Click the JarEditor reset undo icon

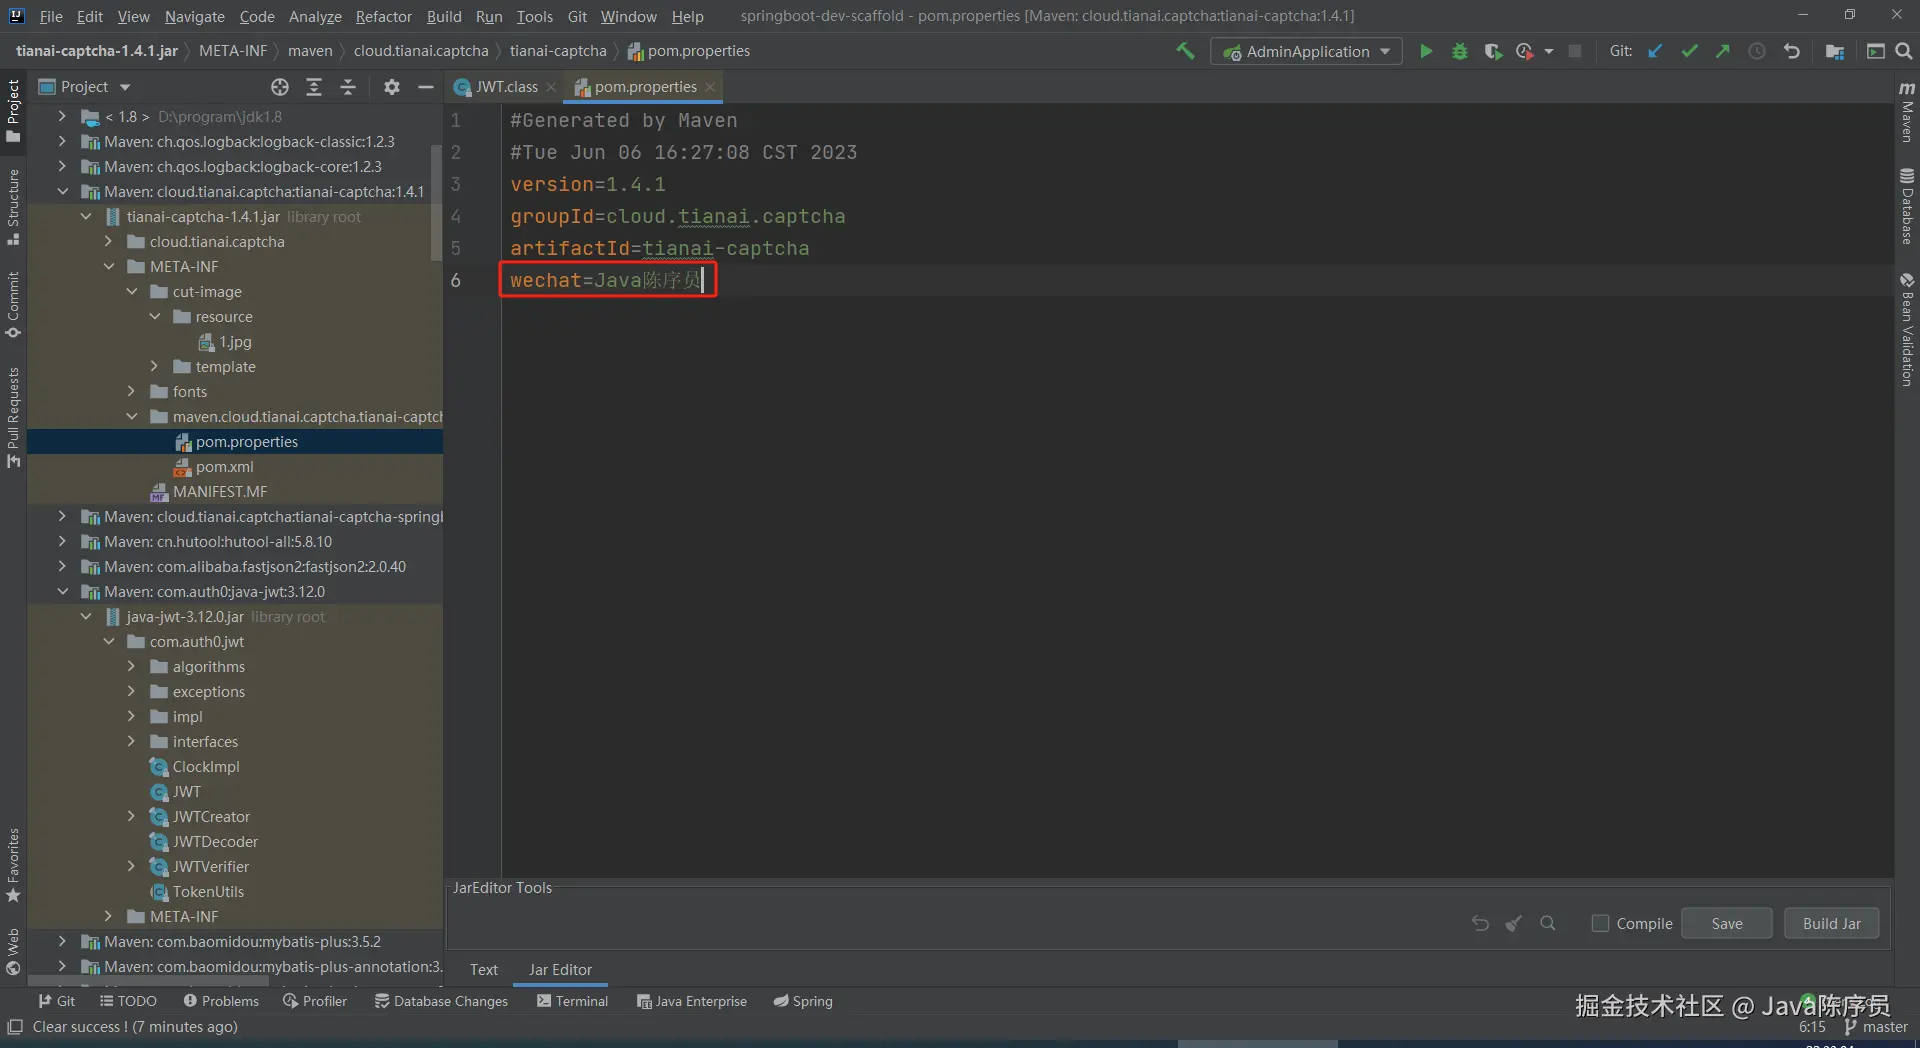click(x=1481, y=923)
